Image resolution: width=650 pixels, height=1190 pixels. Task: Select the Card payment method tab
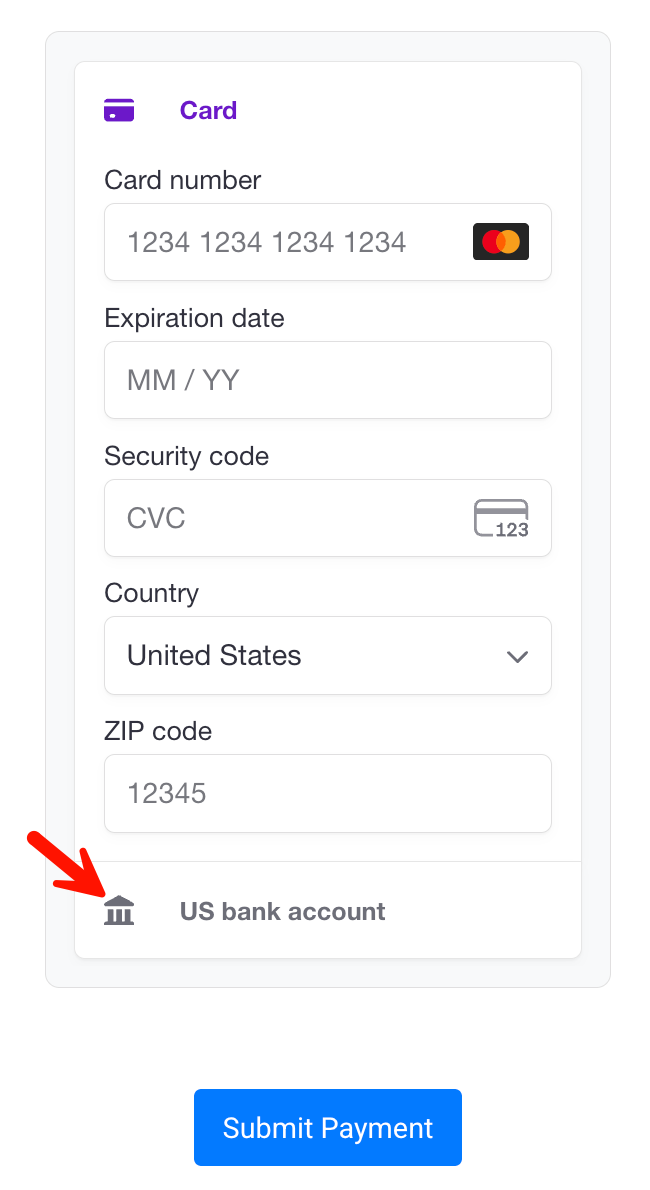208,110
